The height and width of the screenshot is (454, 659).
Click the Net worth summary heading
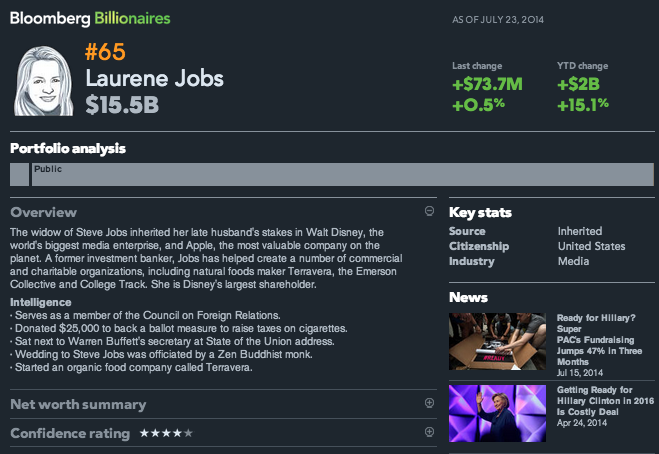tap(78, 404)
